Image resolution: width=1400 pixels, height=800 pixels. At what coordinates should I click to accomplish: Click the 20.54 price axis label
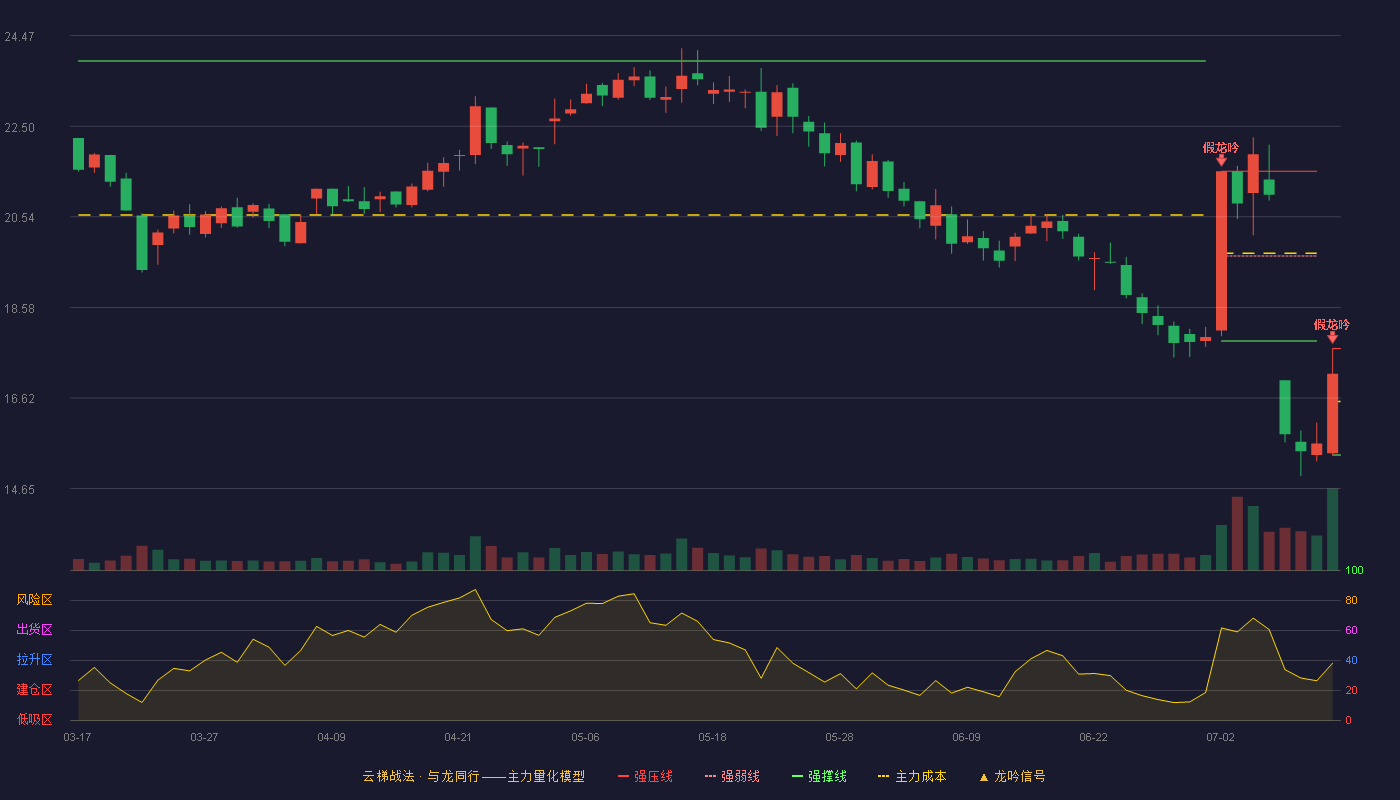(x=19, y=218)
